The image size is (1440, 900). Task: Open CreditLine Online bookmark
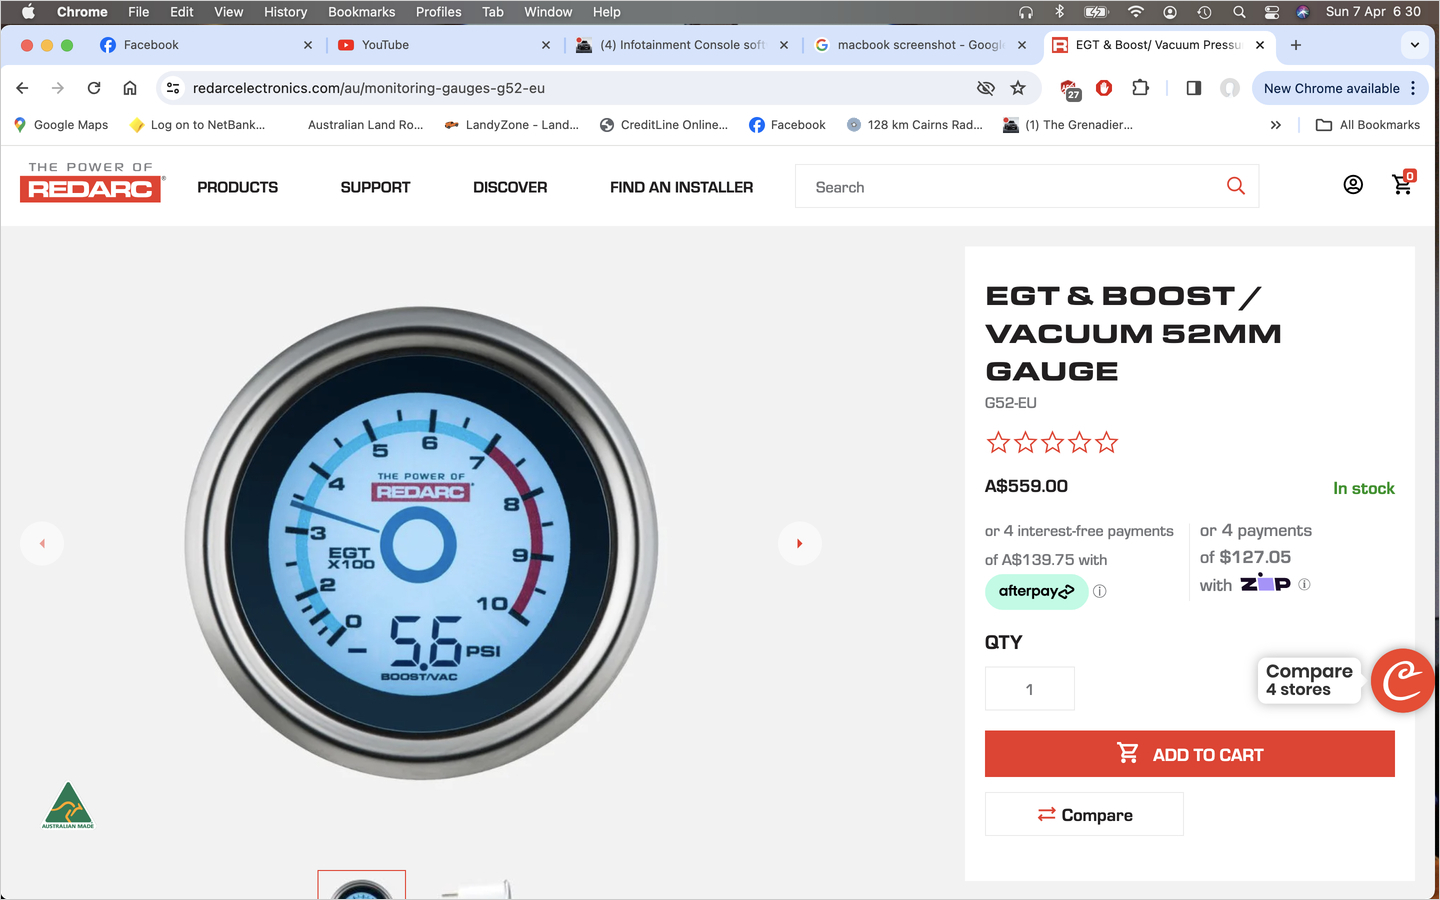pos(664,125)
